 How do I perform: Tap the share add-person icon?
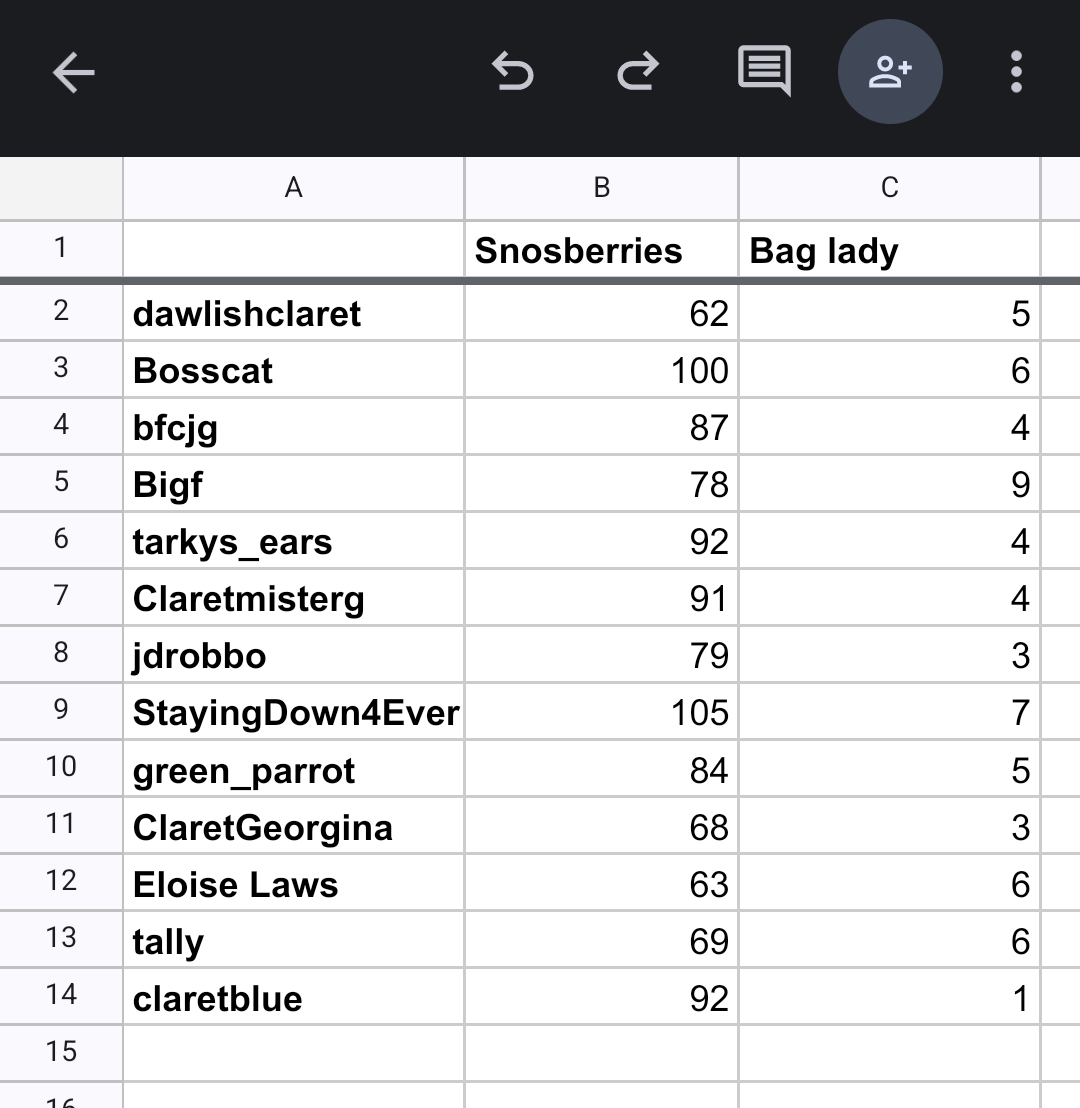point(890,72)
